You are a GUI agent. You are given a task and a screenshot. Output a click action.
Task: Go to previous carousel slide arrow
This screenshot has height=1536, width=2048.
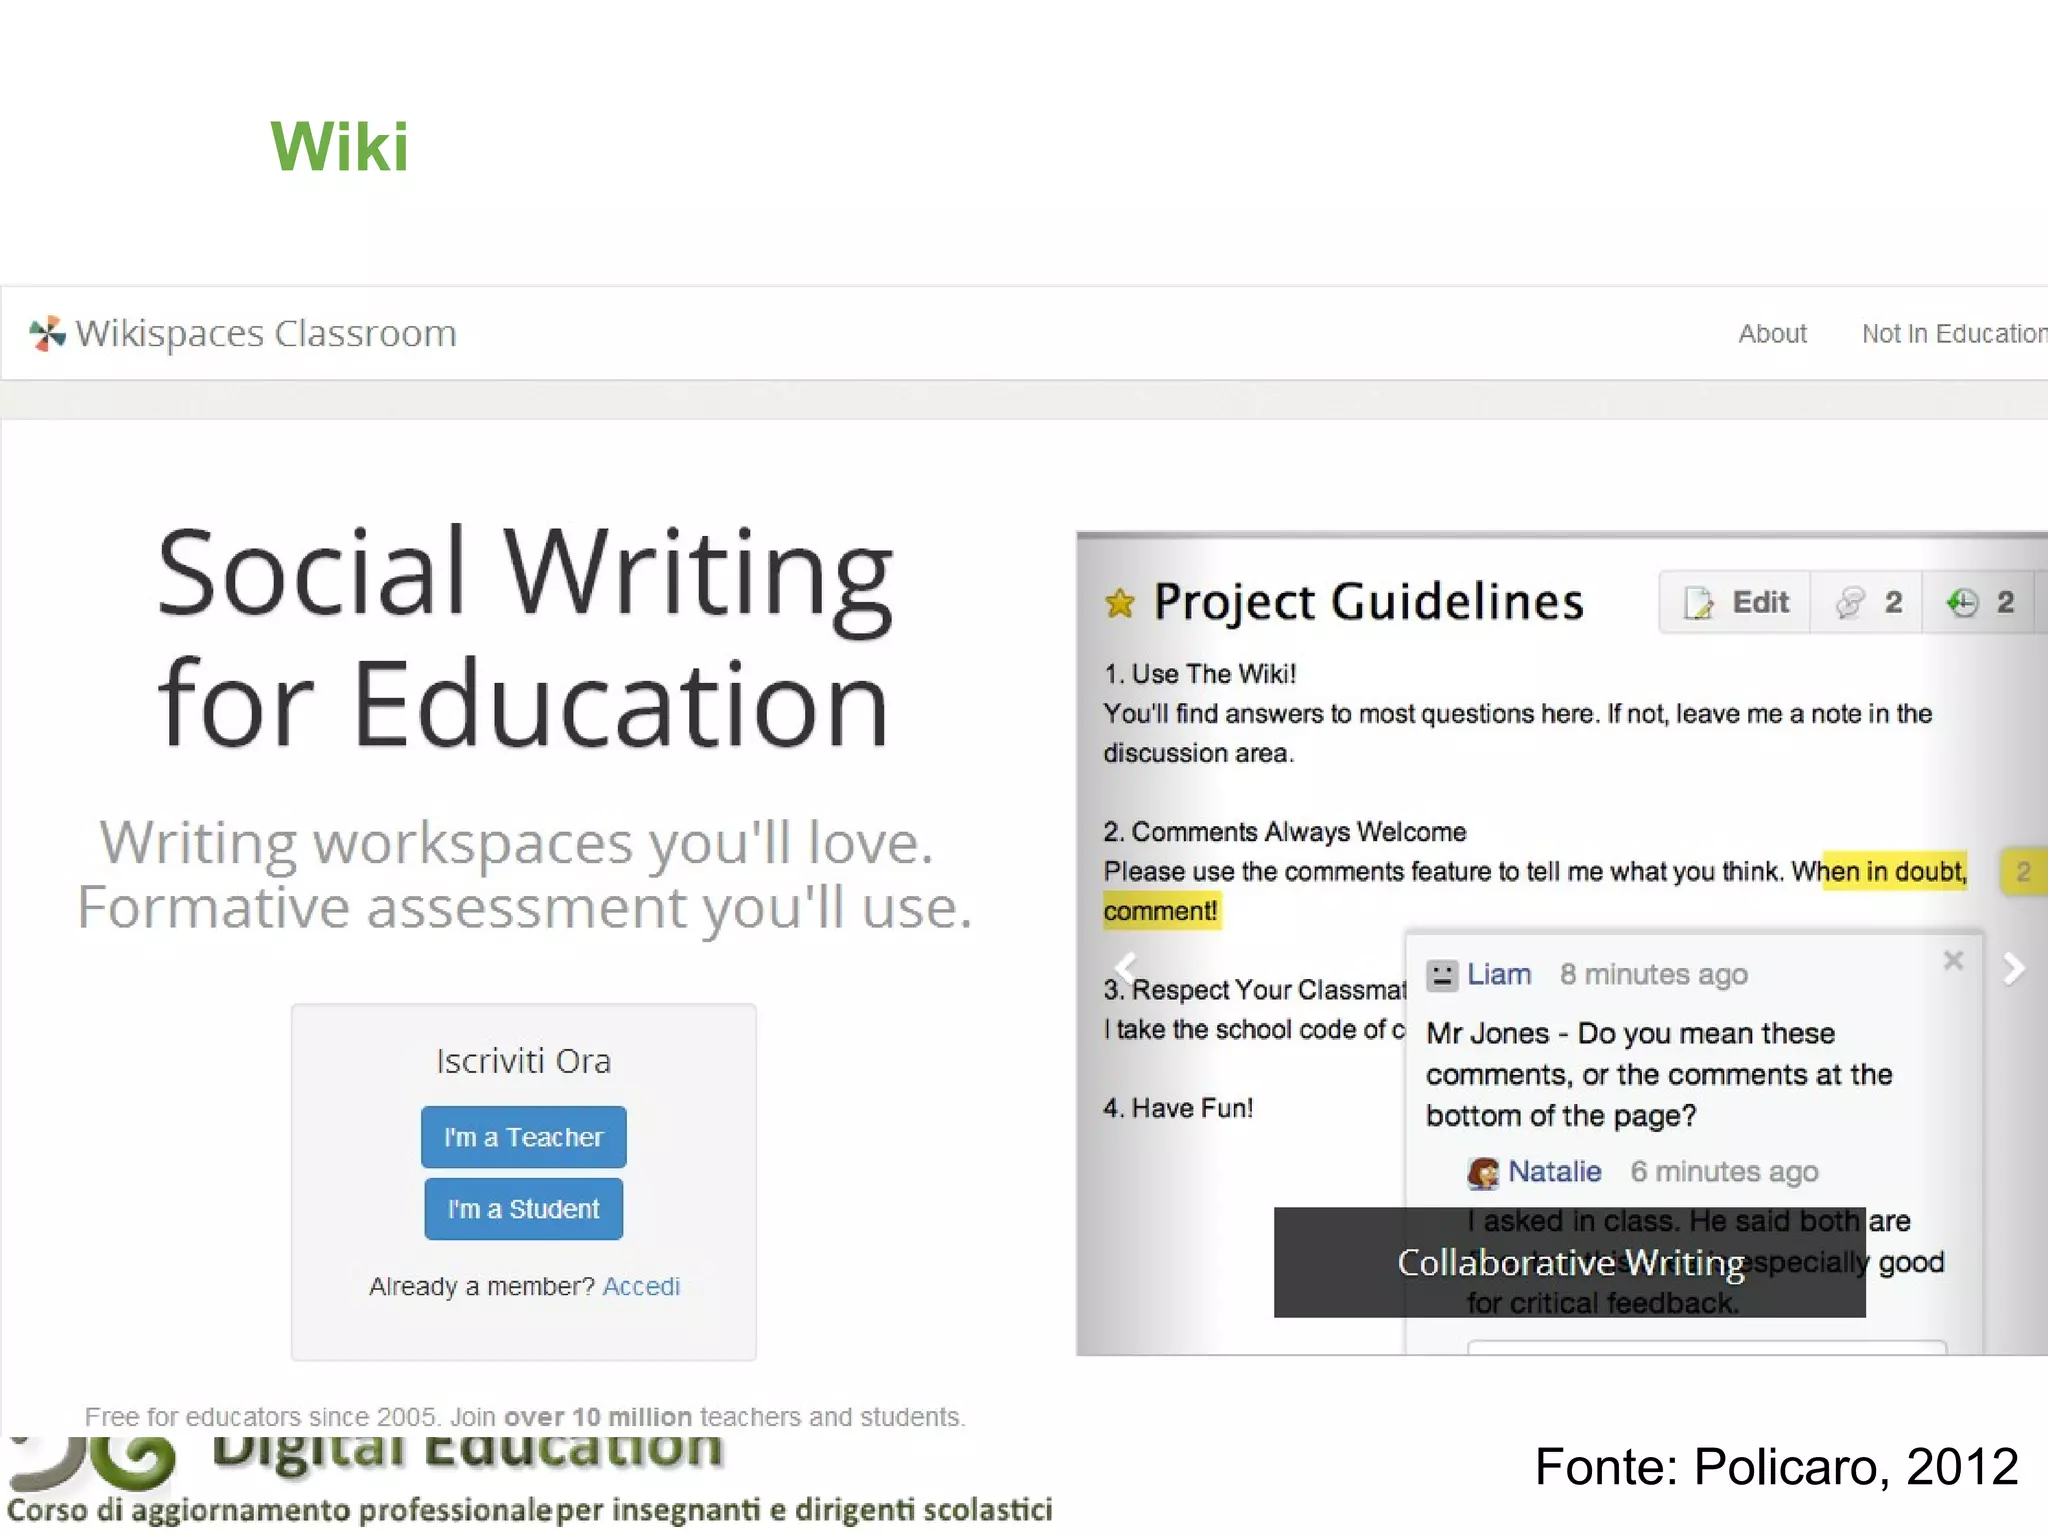(x=1125, y=968)
